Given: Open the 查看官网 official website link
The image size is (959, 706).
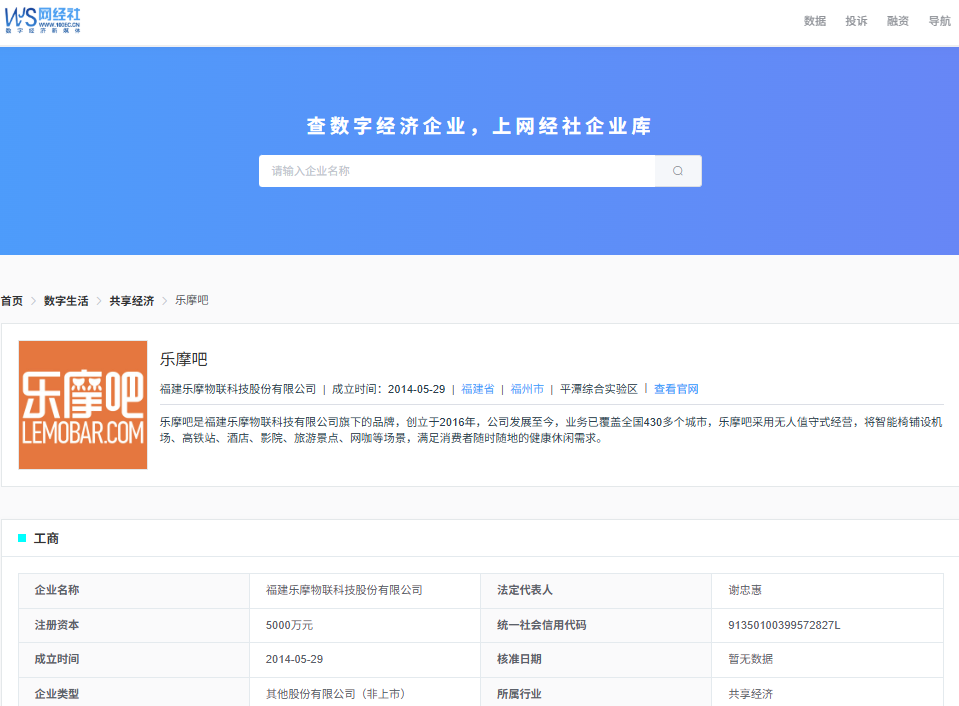Looking at the screenshot, I should click(x=676, y=389).
